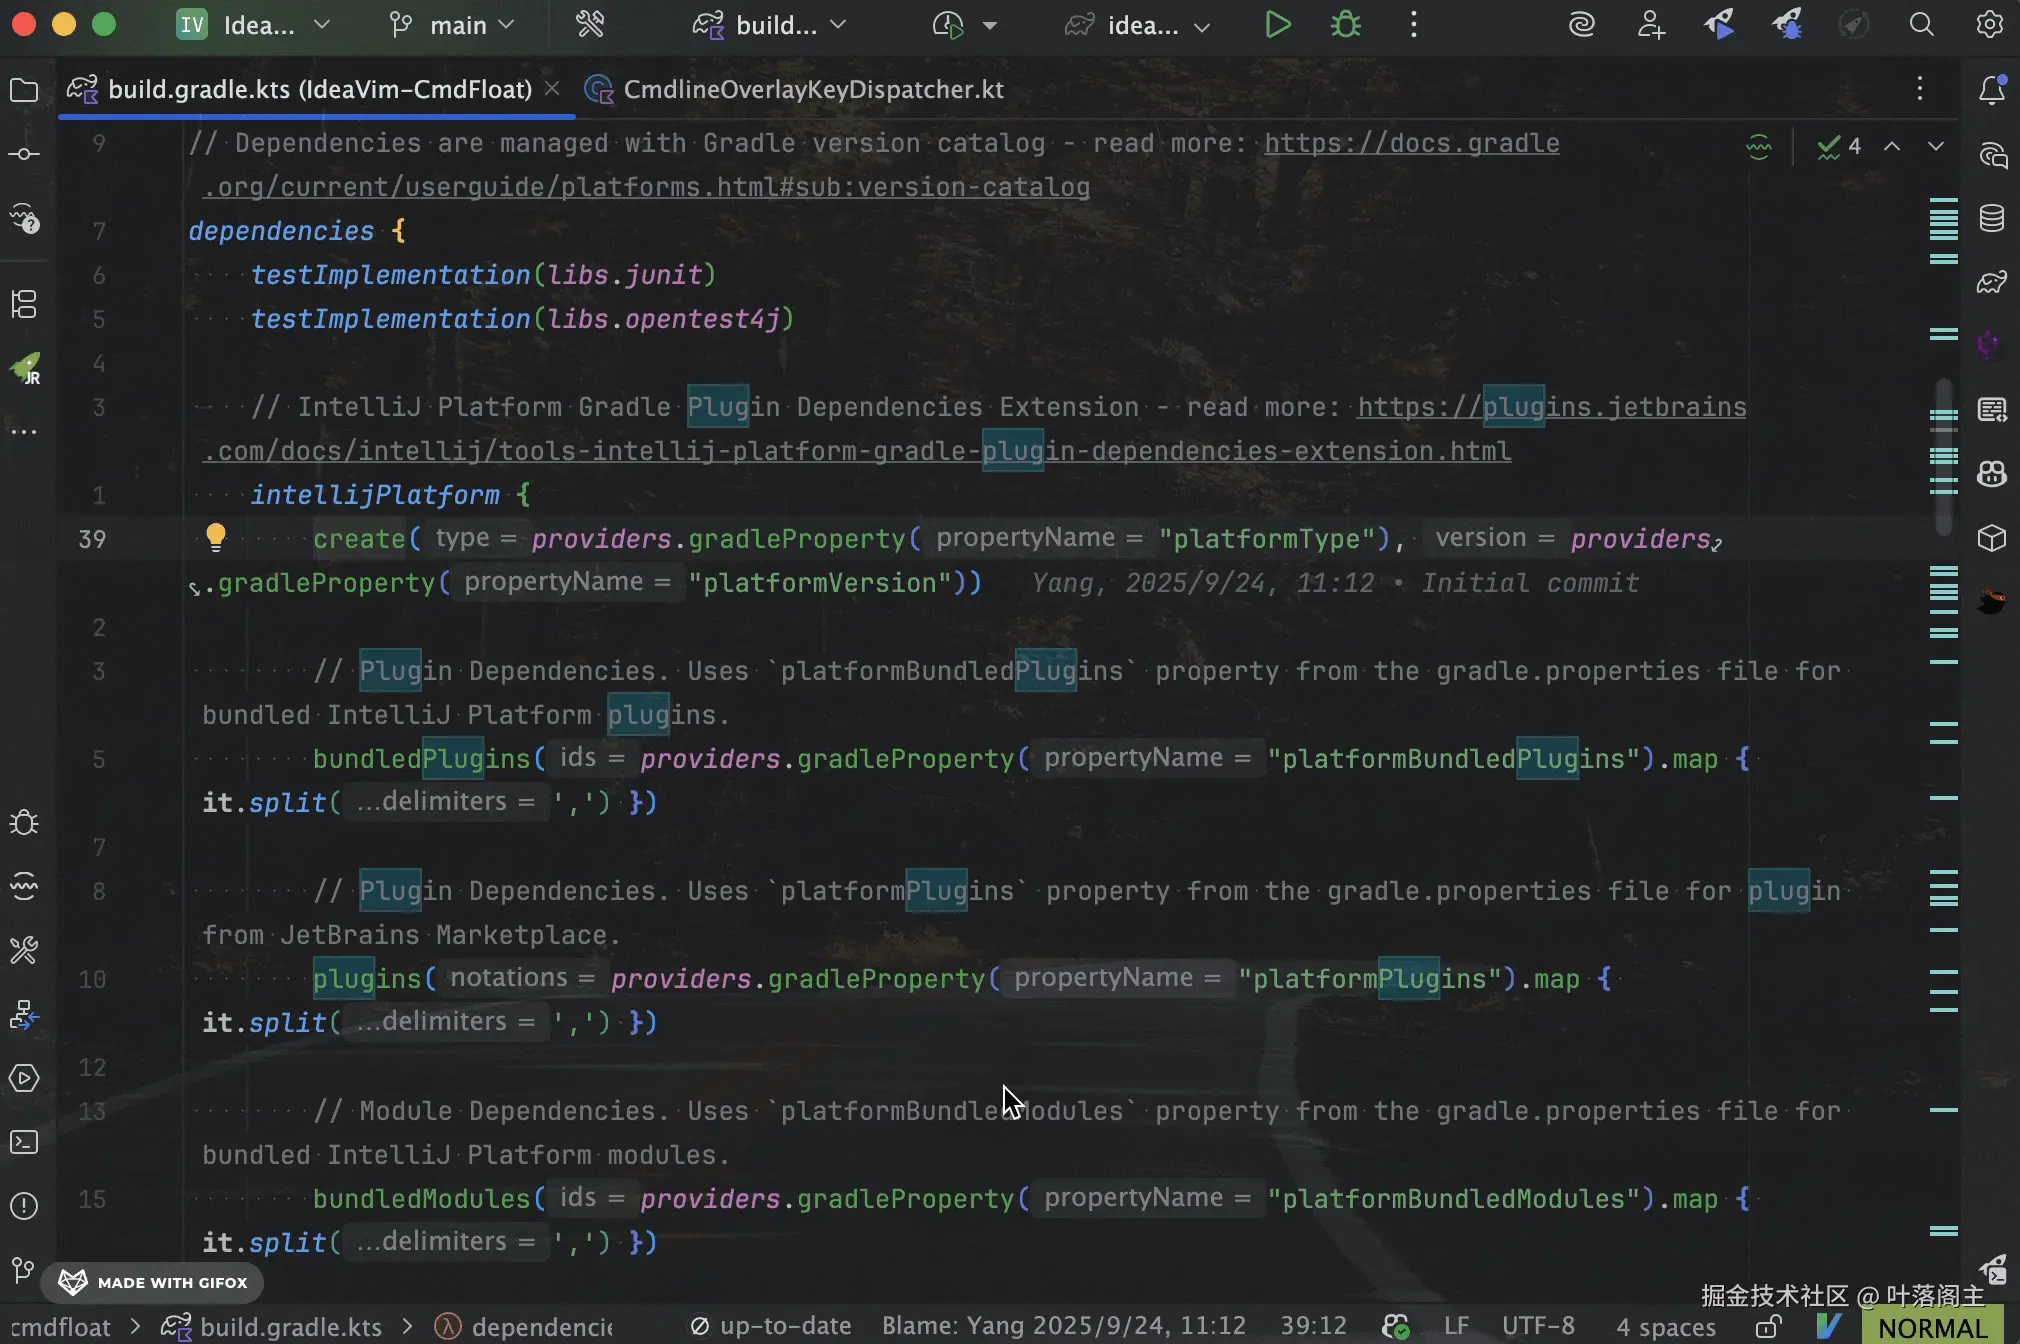Open the Project folder tool window
2020x1344 pixels.
(x=24, y=91)
